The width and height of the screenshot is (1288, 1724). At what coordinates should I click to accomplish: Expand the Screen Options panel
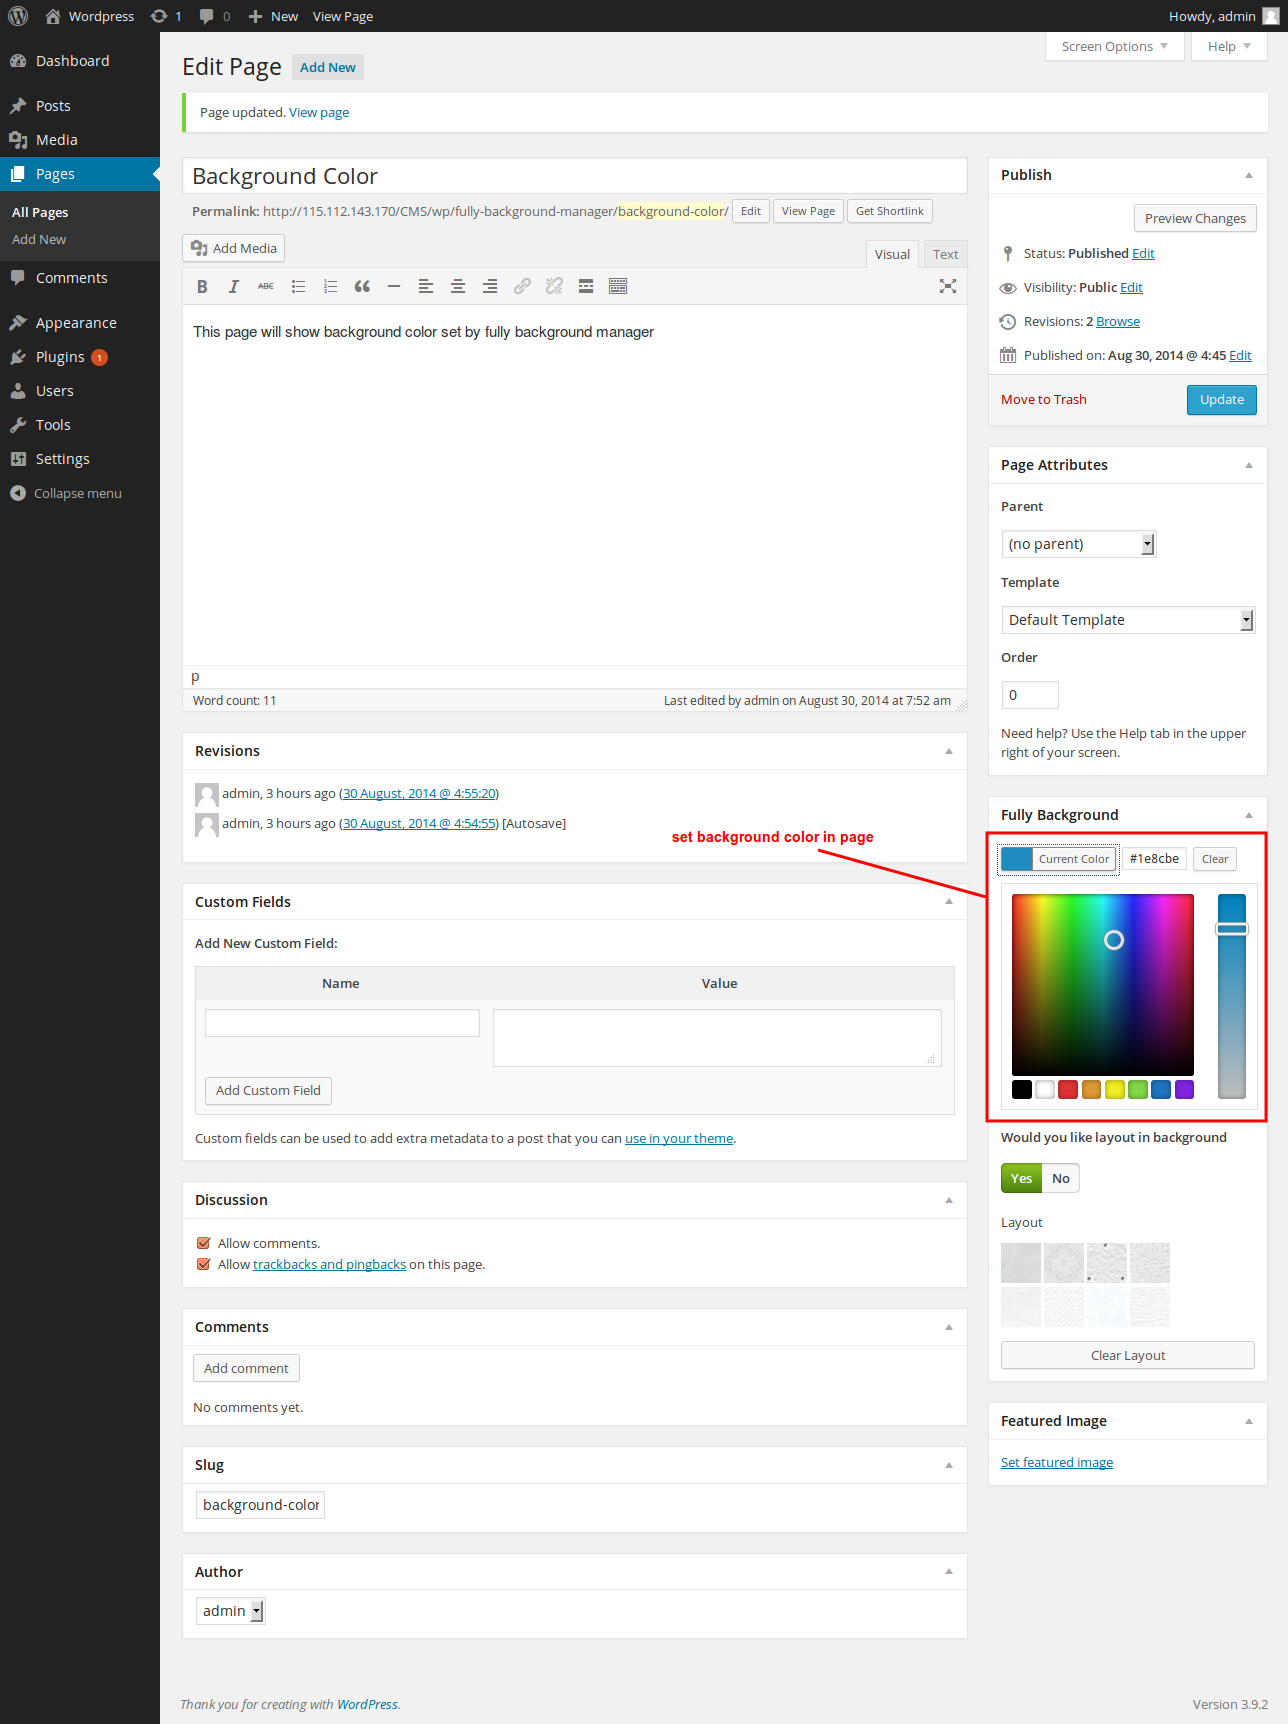[1115, 47]
